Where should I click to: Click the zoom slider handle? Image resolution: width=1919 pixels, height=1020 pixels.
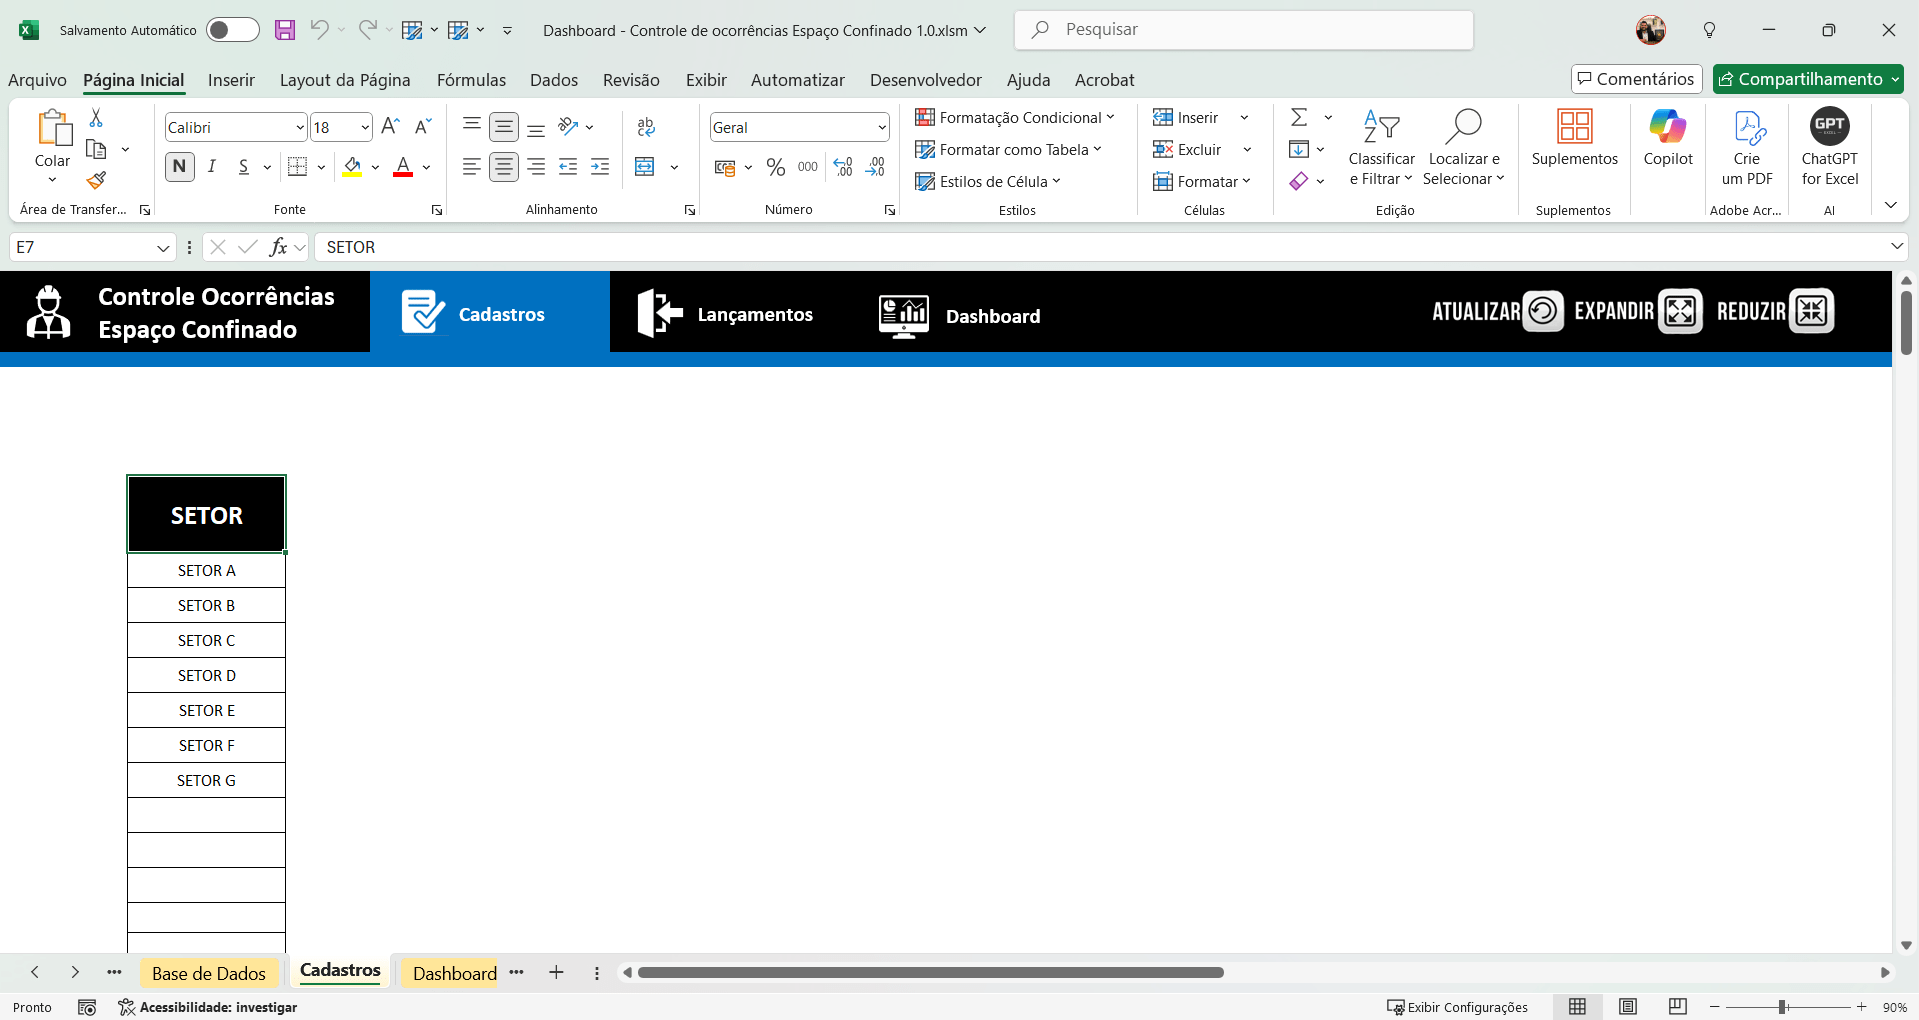[1782, 1007]
